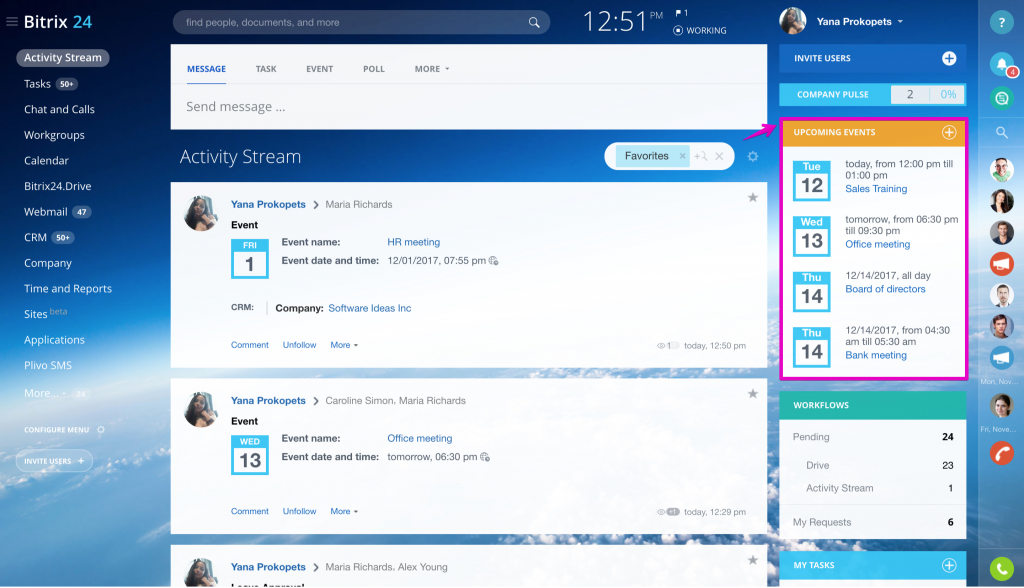
Task: Click the Send message input field
Action: click(469, 106)
